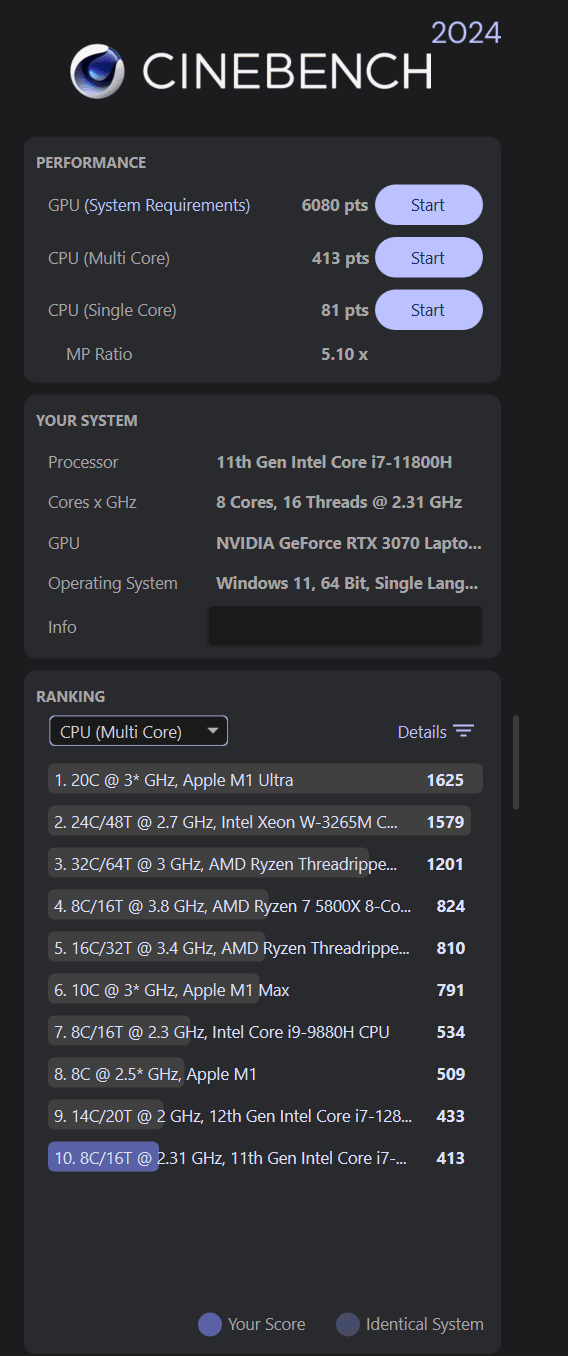Start the CPU Multi Core test
The image size is (568, 1356).
coord(428,258)
